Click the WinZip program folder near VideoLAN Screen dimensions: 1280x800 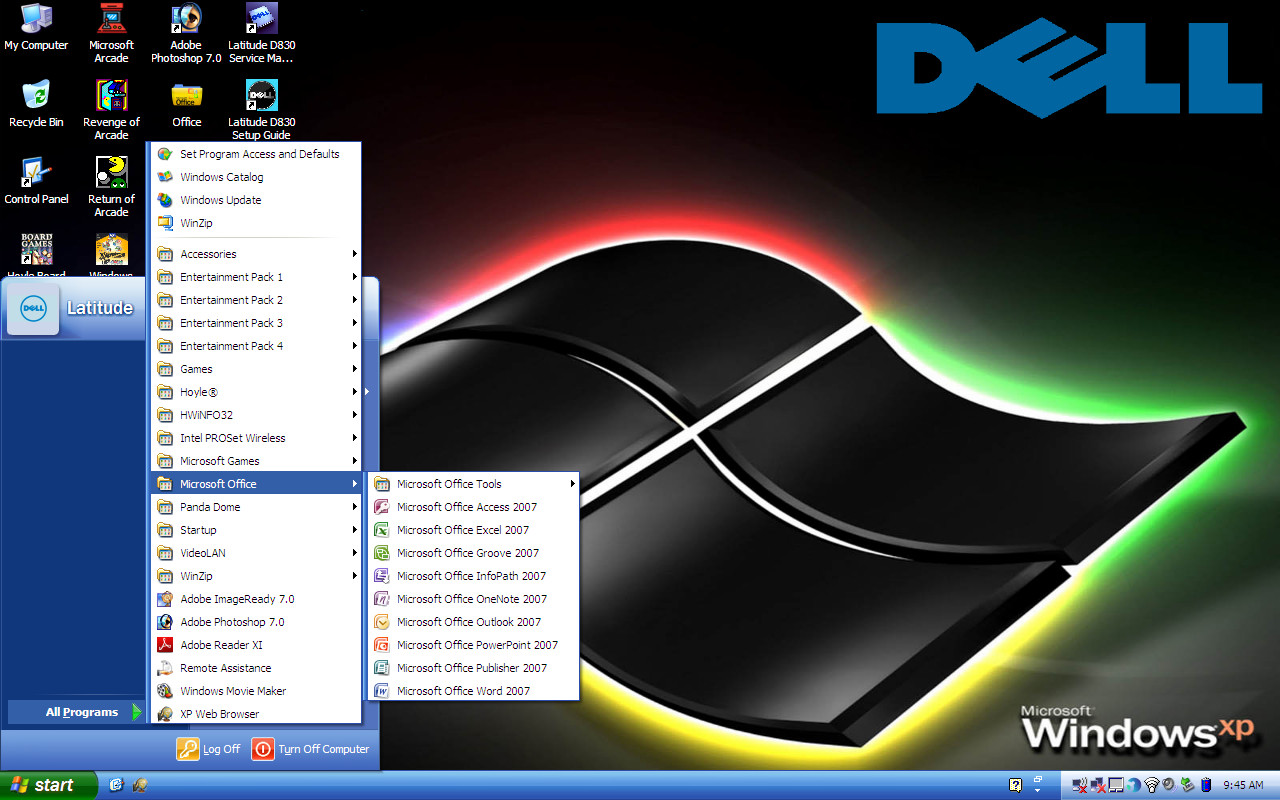point(256,576)
